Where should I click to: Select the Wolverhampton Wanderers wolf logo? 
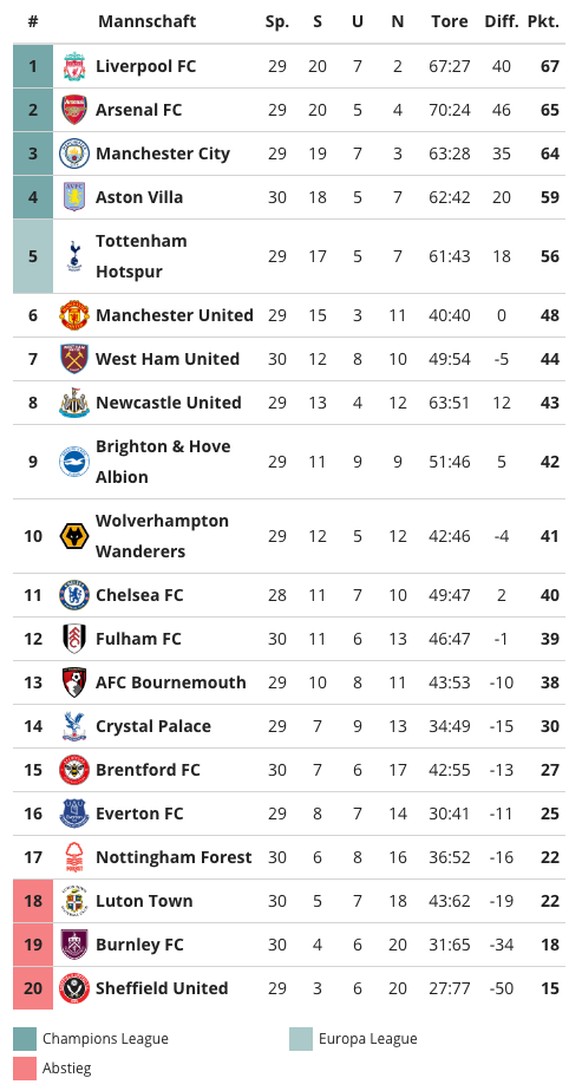(x=74, y=536)
